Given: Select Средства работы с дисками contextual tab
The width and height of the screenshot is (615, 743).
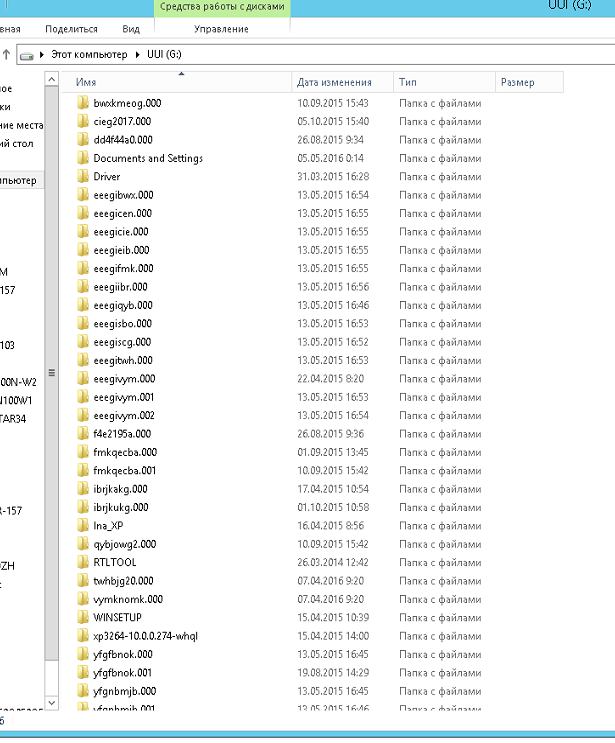Looking at the screenshot, I should click(222, 7).
